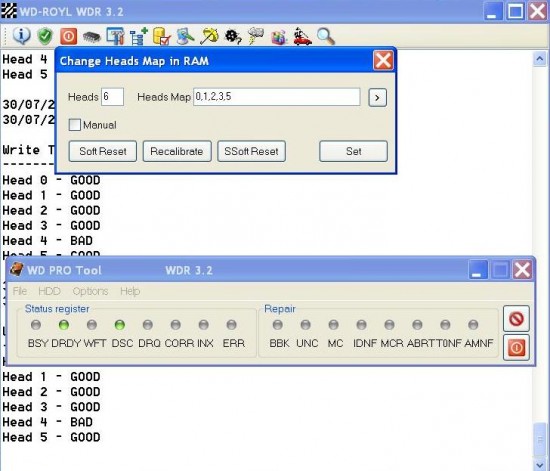Viewport: 550px width, 471px height.
Task: Click the log scrollbar down arrow
Action: click(x=540, y=464)
